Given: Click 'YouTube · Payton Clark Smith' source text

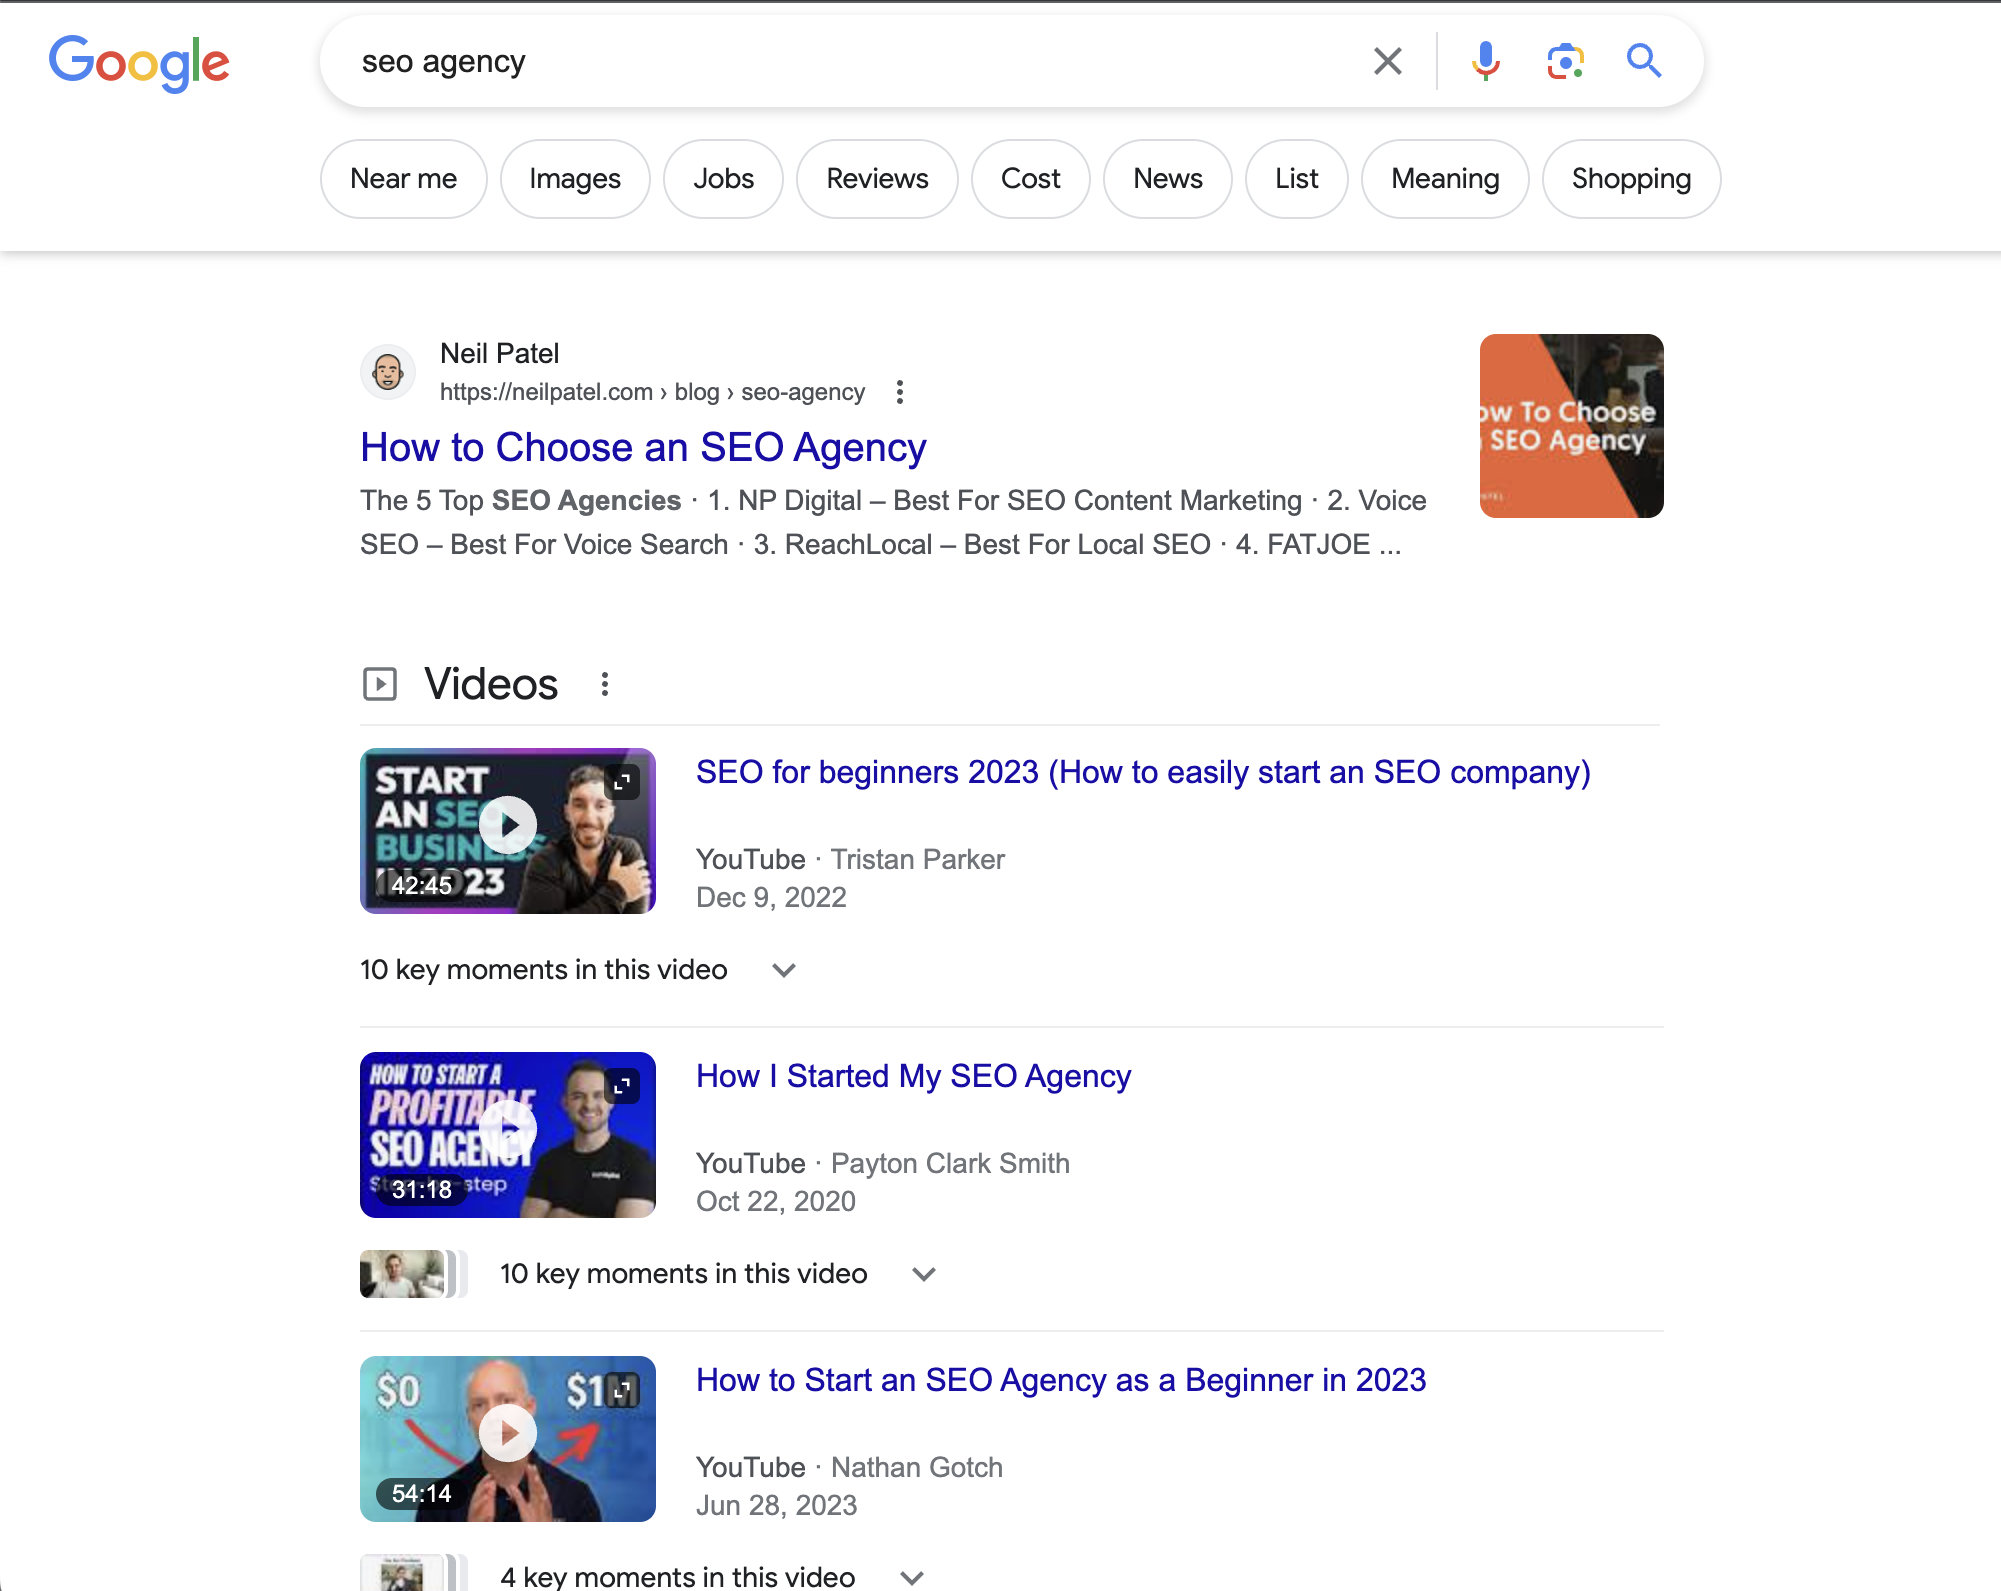Looking at the screenshot, I should [883, 1163].
